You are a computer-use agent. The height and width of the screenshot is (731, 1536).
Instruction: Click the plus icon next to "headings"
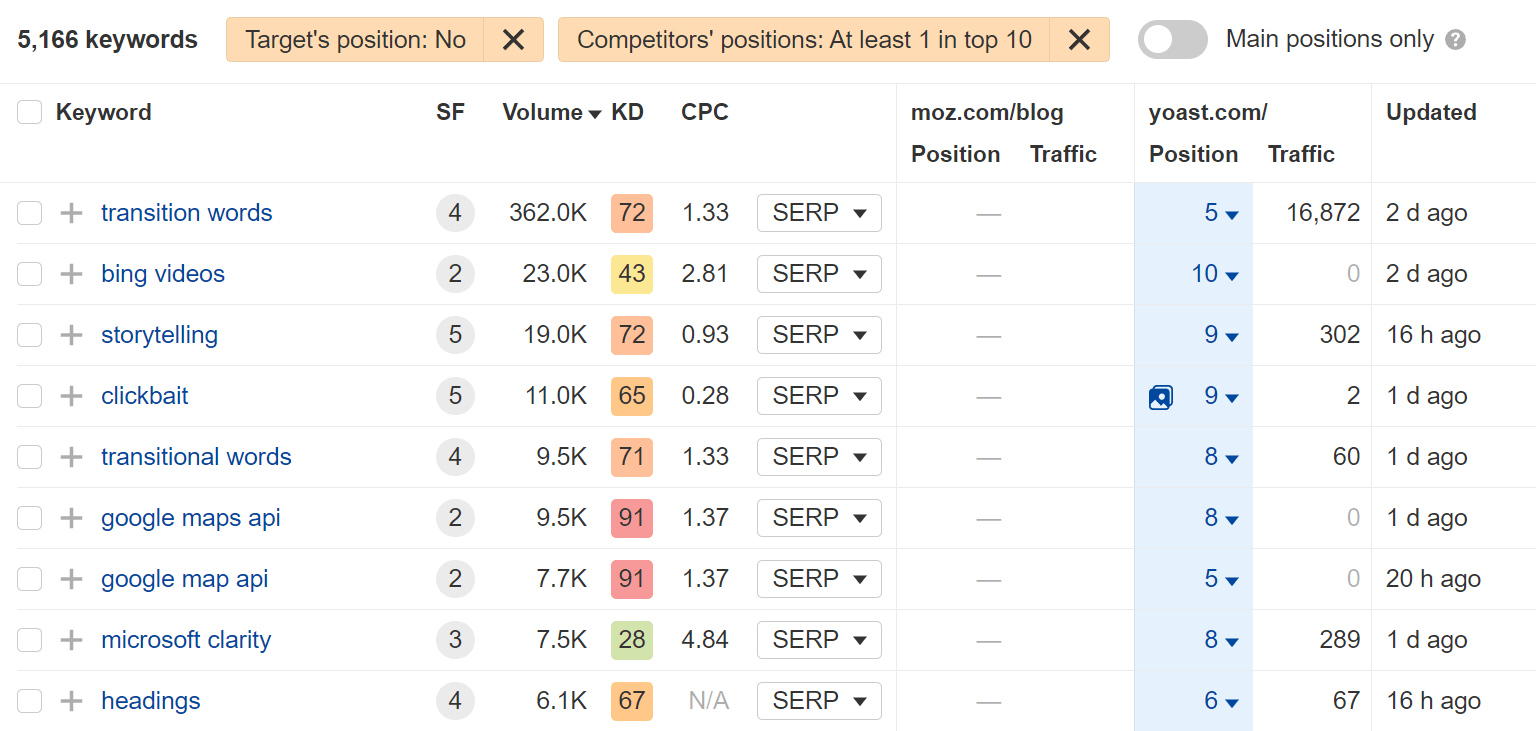[x=70, y=701]
